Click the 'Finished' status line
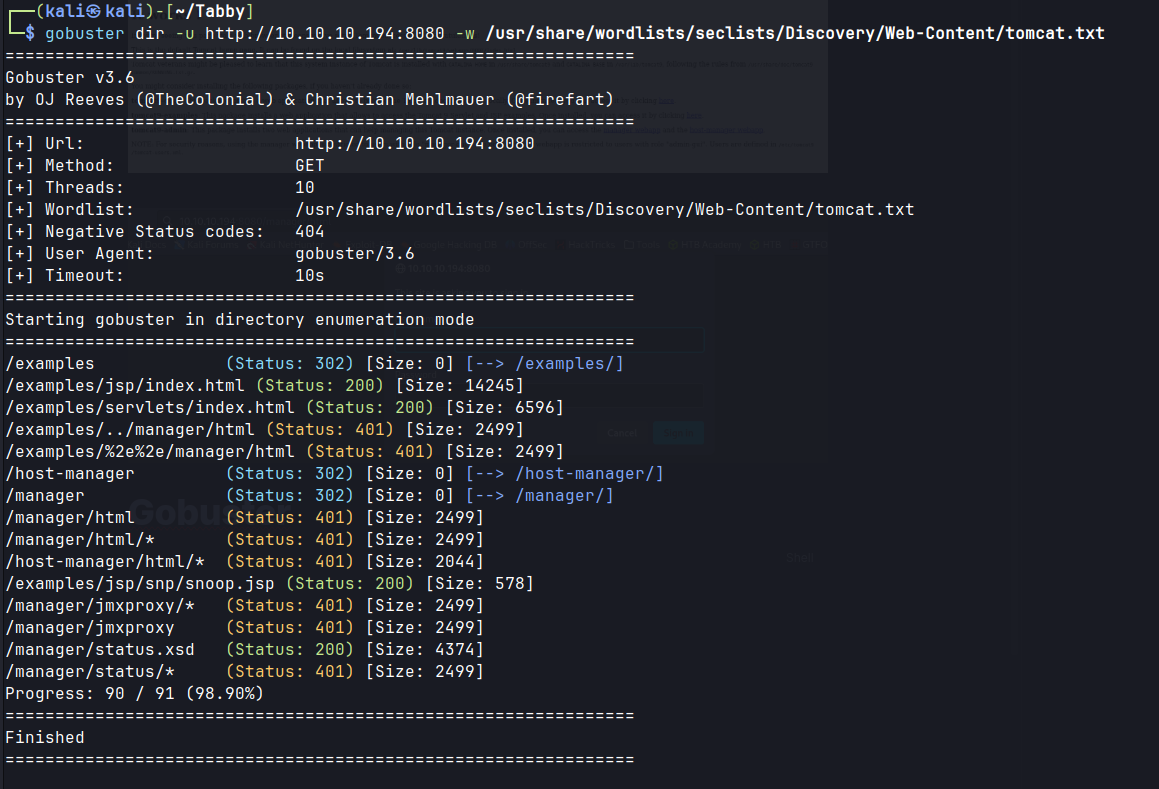This screenshot has height=789, width=1159. pos(44,738)
